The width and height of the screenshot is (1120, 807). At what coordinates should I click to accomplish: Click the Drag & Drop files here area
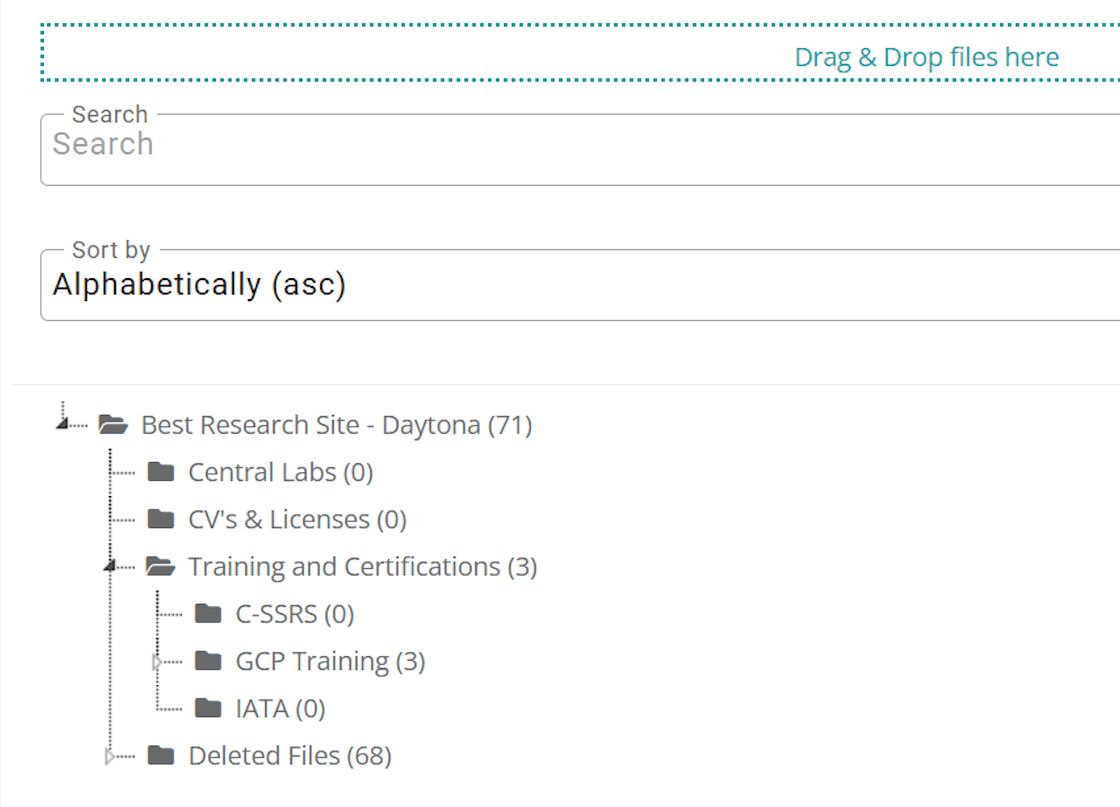pos(580,53)
